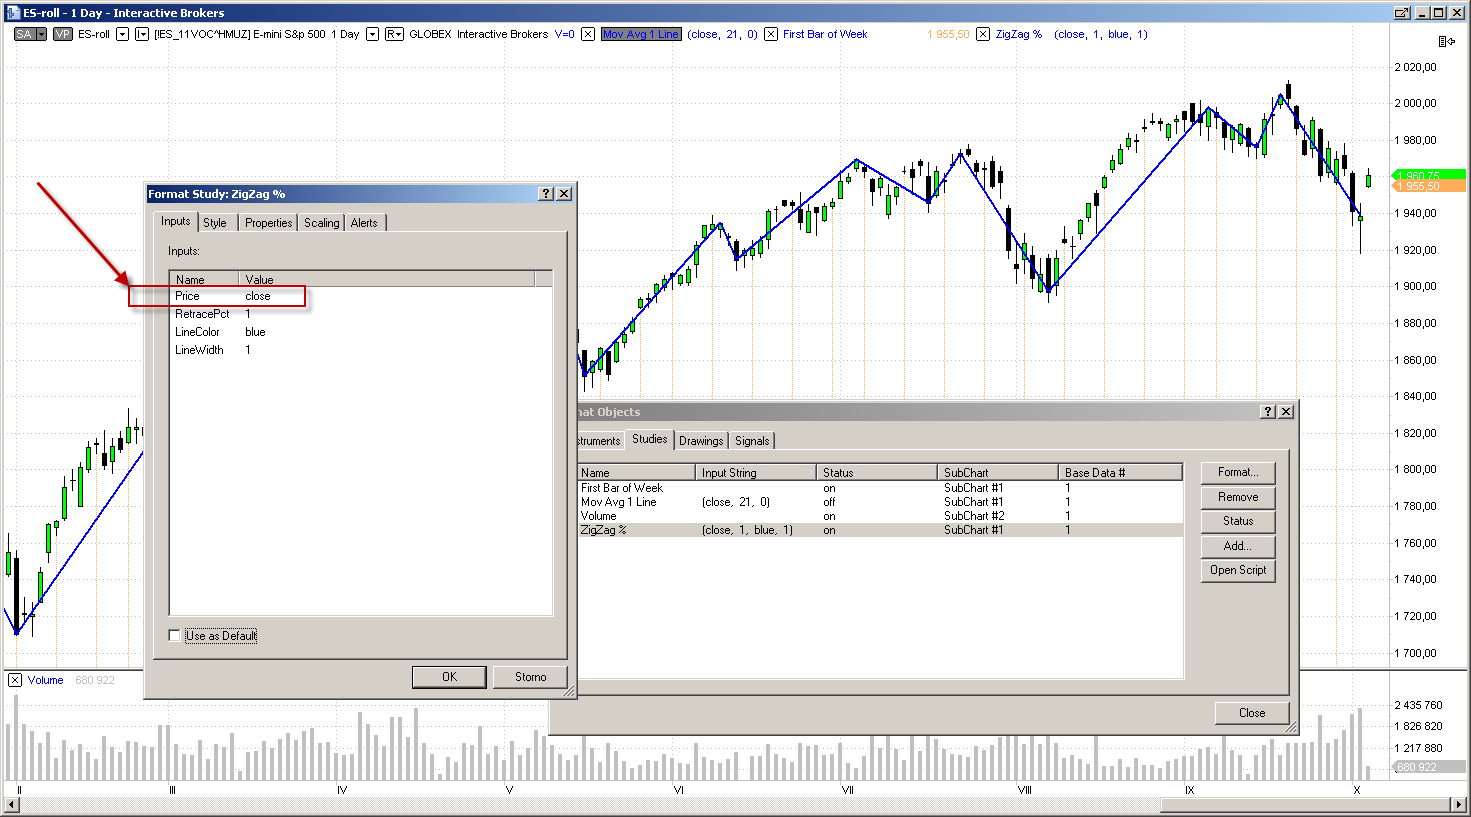Switch to the Signals tab in Chart Objects
This screenshot has width=1471, height=817.
point(752,441)
